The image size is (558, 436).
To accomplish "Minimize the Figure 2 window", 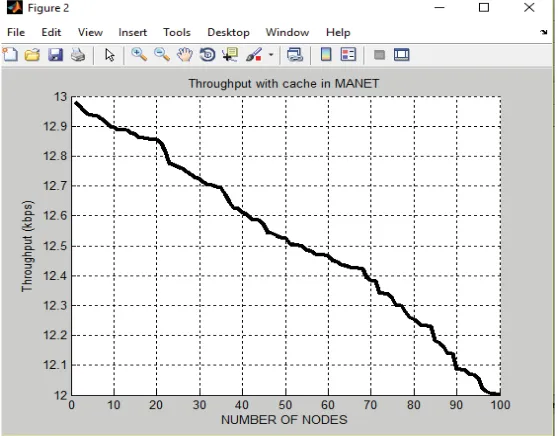I will (440, 7).
